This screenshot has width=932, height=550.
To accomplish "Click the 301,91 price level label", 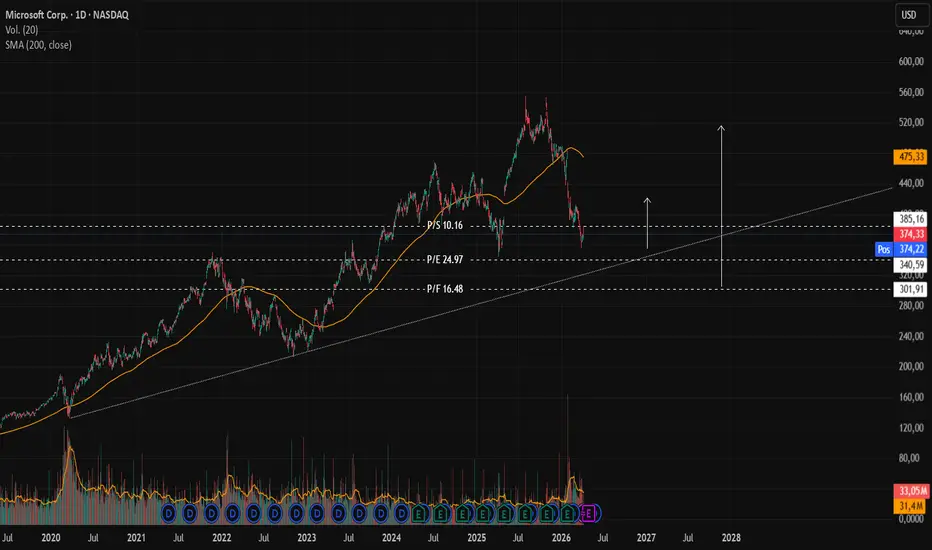I will pos(911,290).
